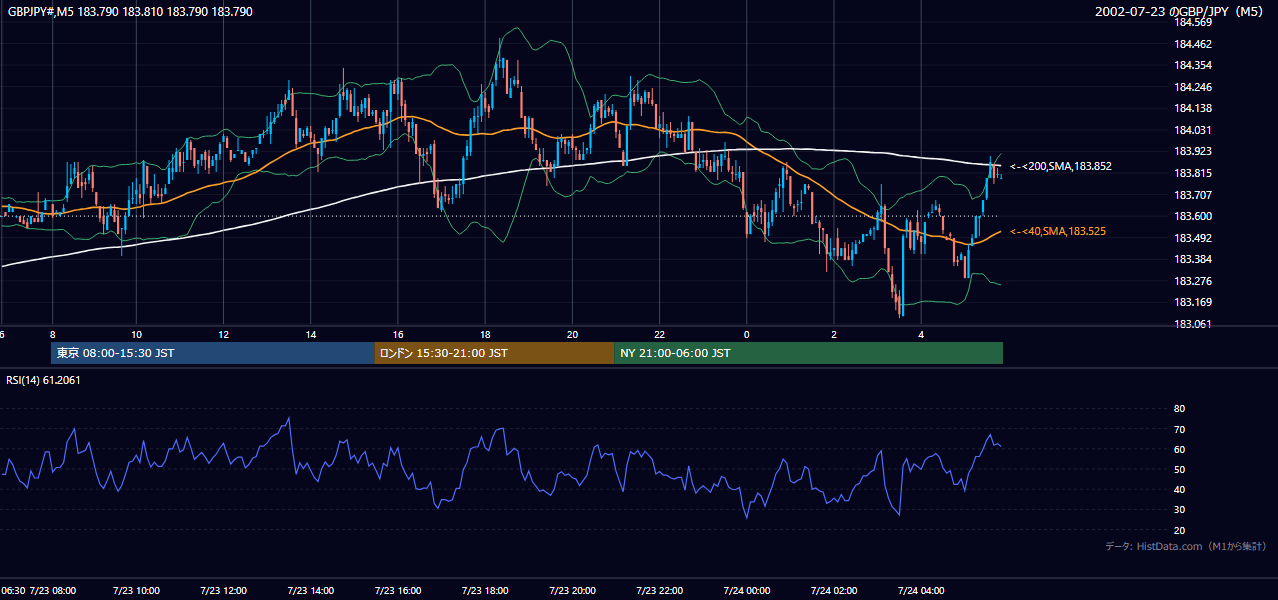The image size is (1278, 600).
Task: Click price axis label 183.276
Action: click(1192, 281)
